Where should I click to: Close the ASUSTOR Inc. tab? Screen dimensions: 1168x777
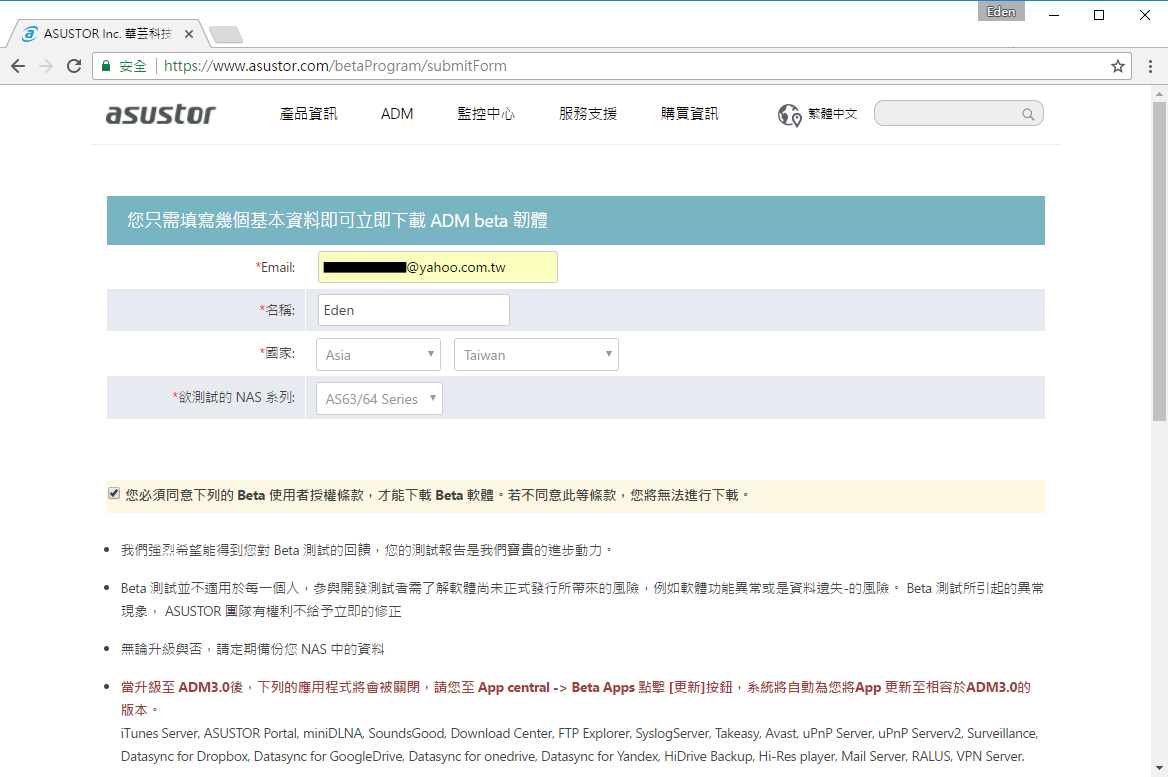coord(188,34)
